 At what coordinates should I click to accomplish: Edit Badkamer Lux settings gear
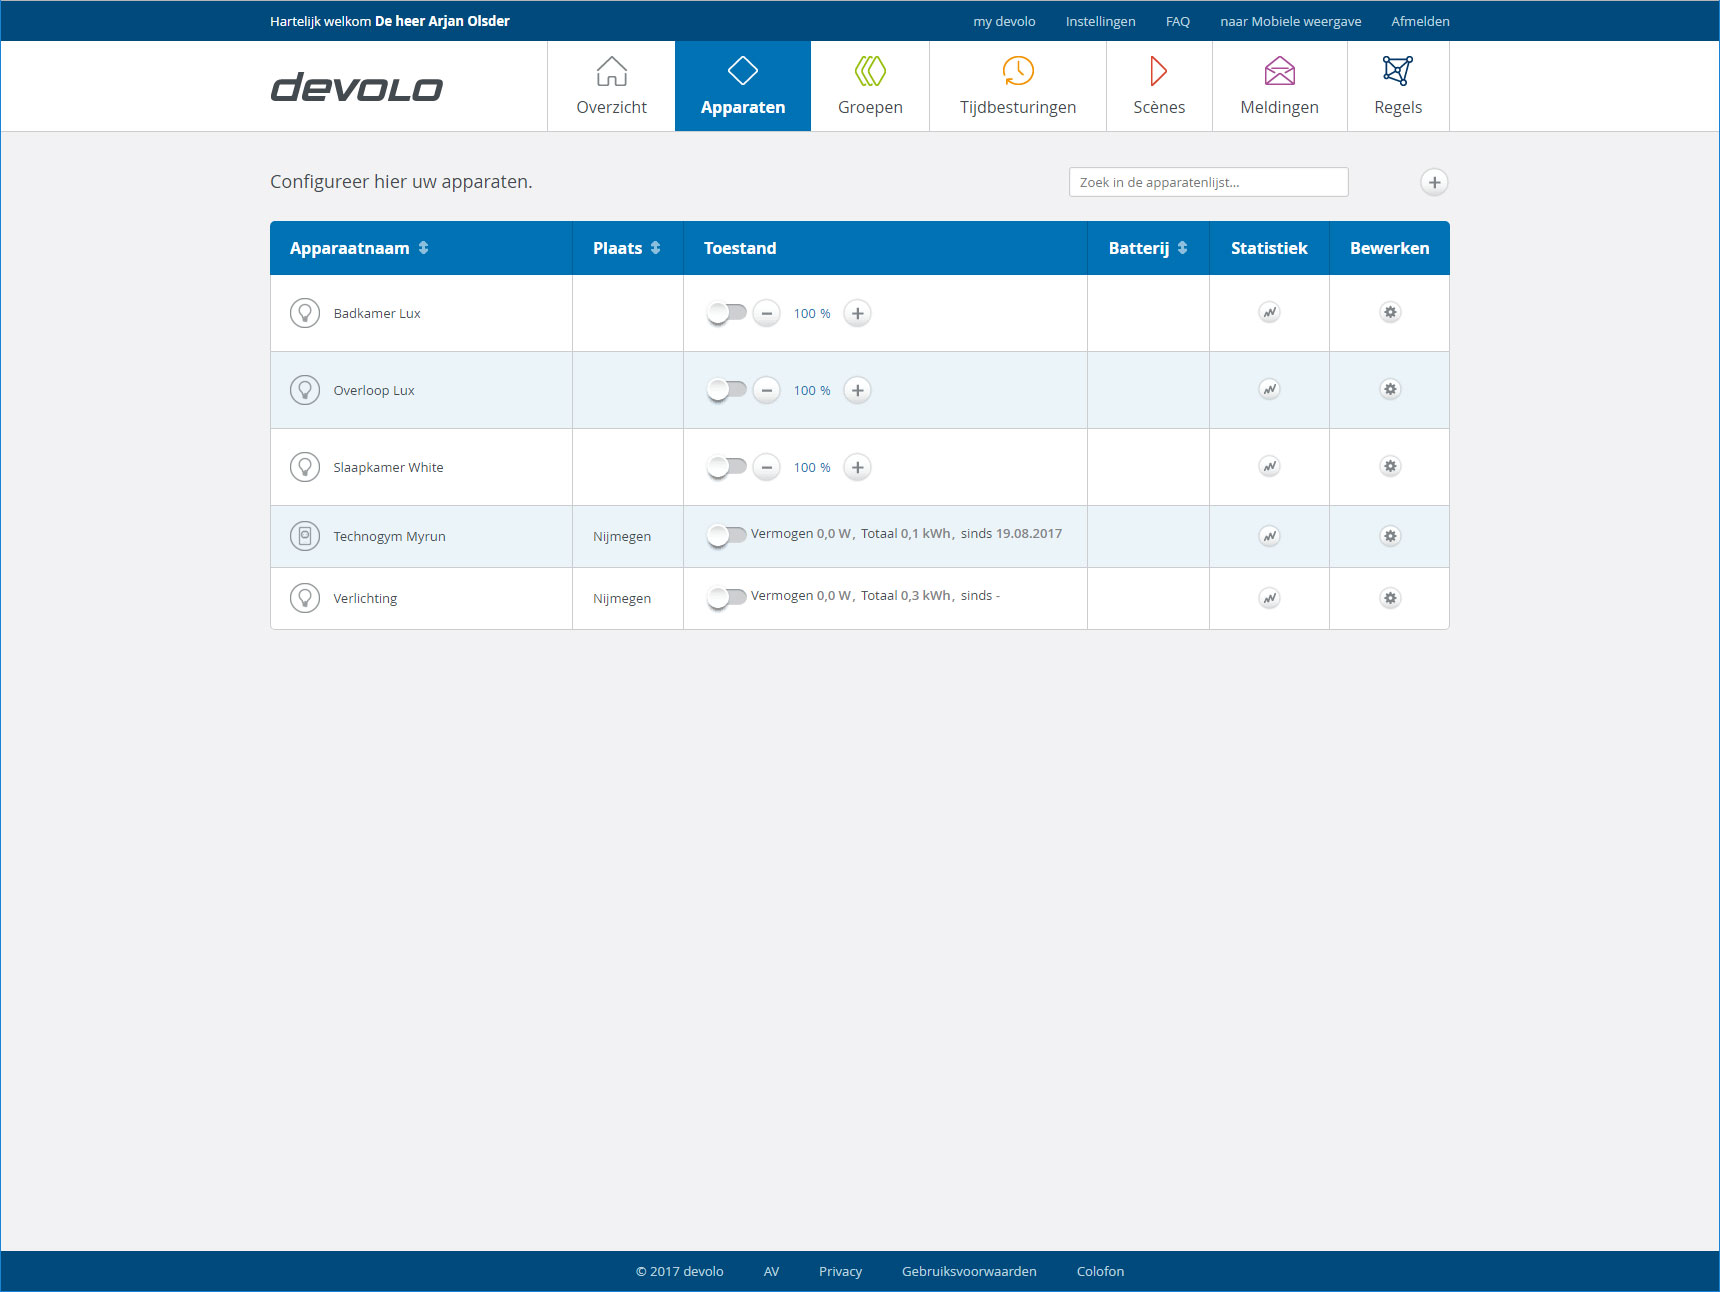tap(1390, 312)
